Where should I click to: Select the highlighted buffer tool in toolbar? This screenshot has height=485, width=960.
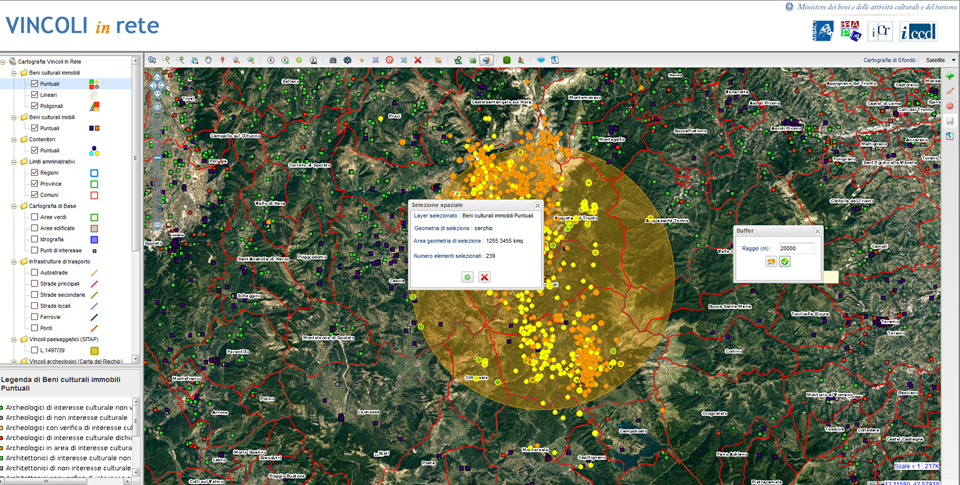(486, 60)
